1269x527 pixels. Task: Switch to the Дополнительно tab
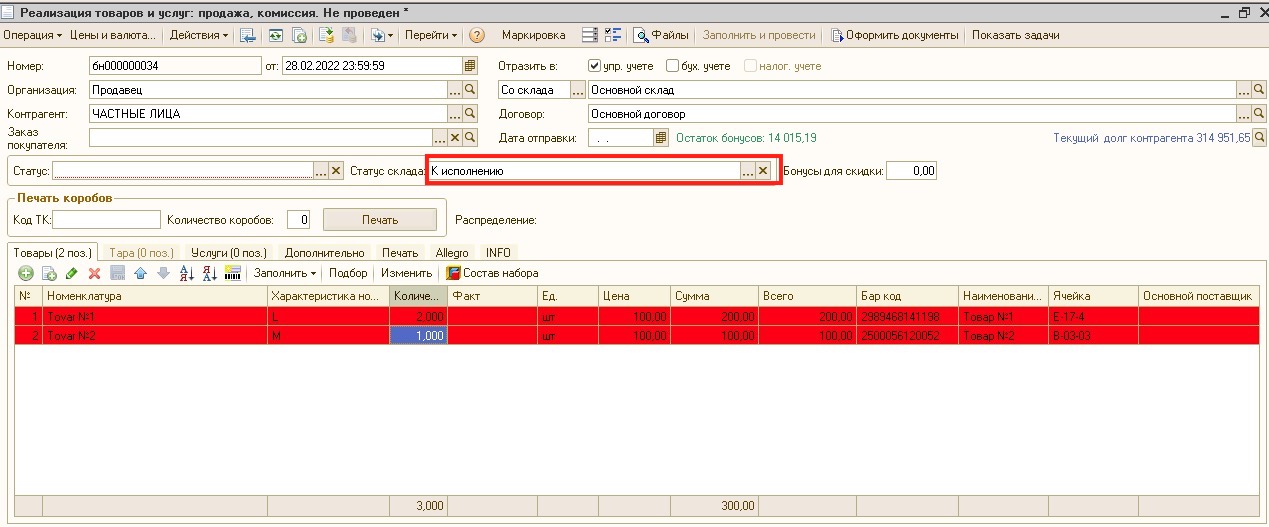click(x=324, y=253)
